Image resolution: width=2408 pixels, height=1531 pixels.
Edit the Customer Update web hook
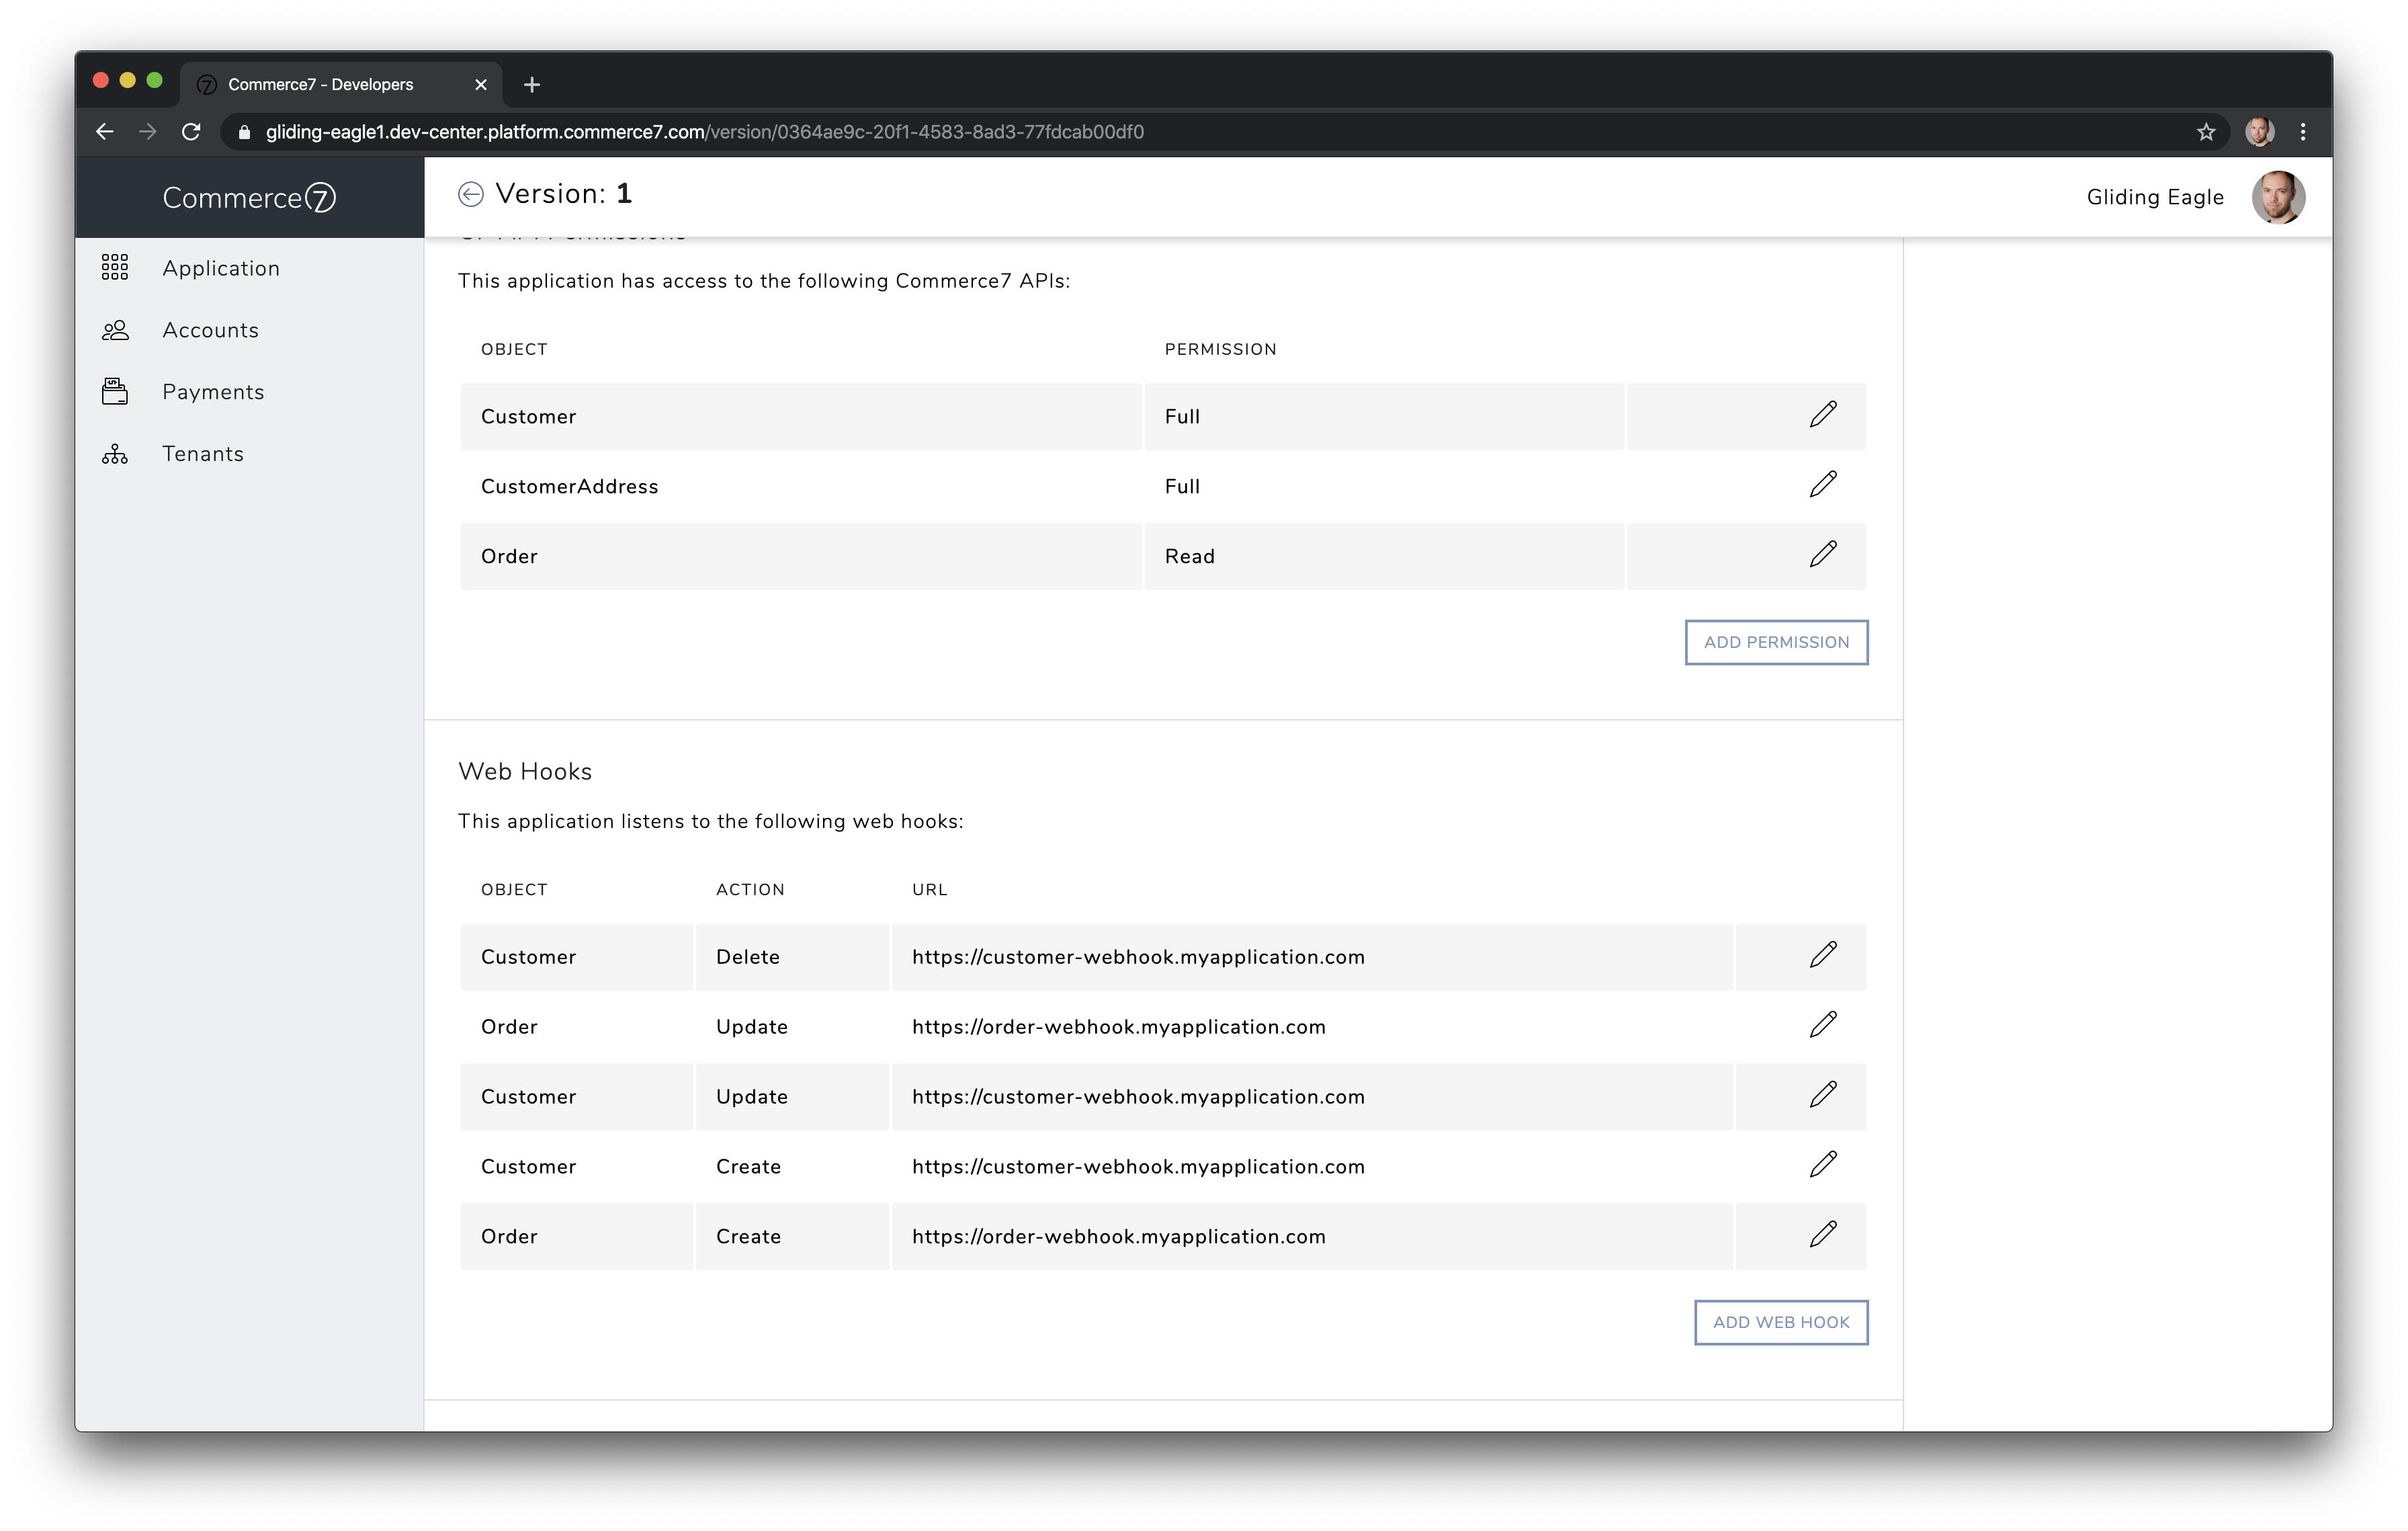(x=1822, y=1095)
